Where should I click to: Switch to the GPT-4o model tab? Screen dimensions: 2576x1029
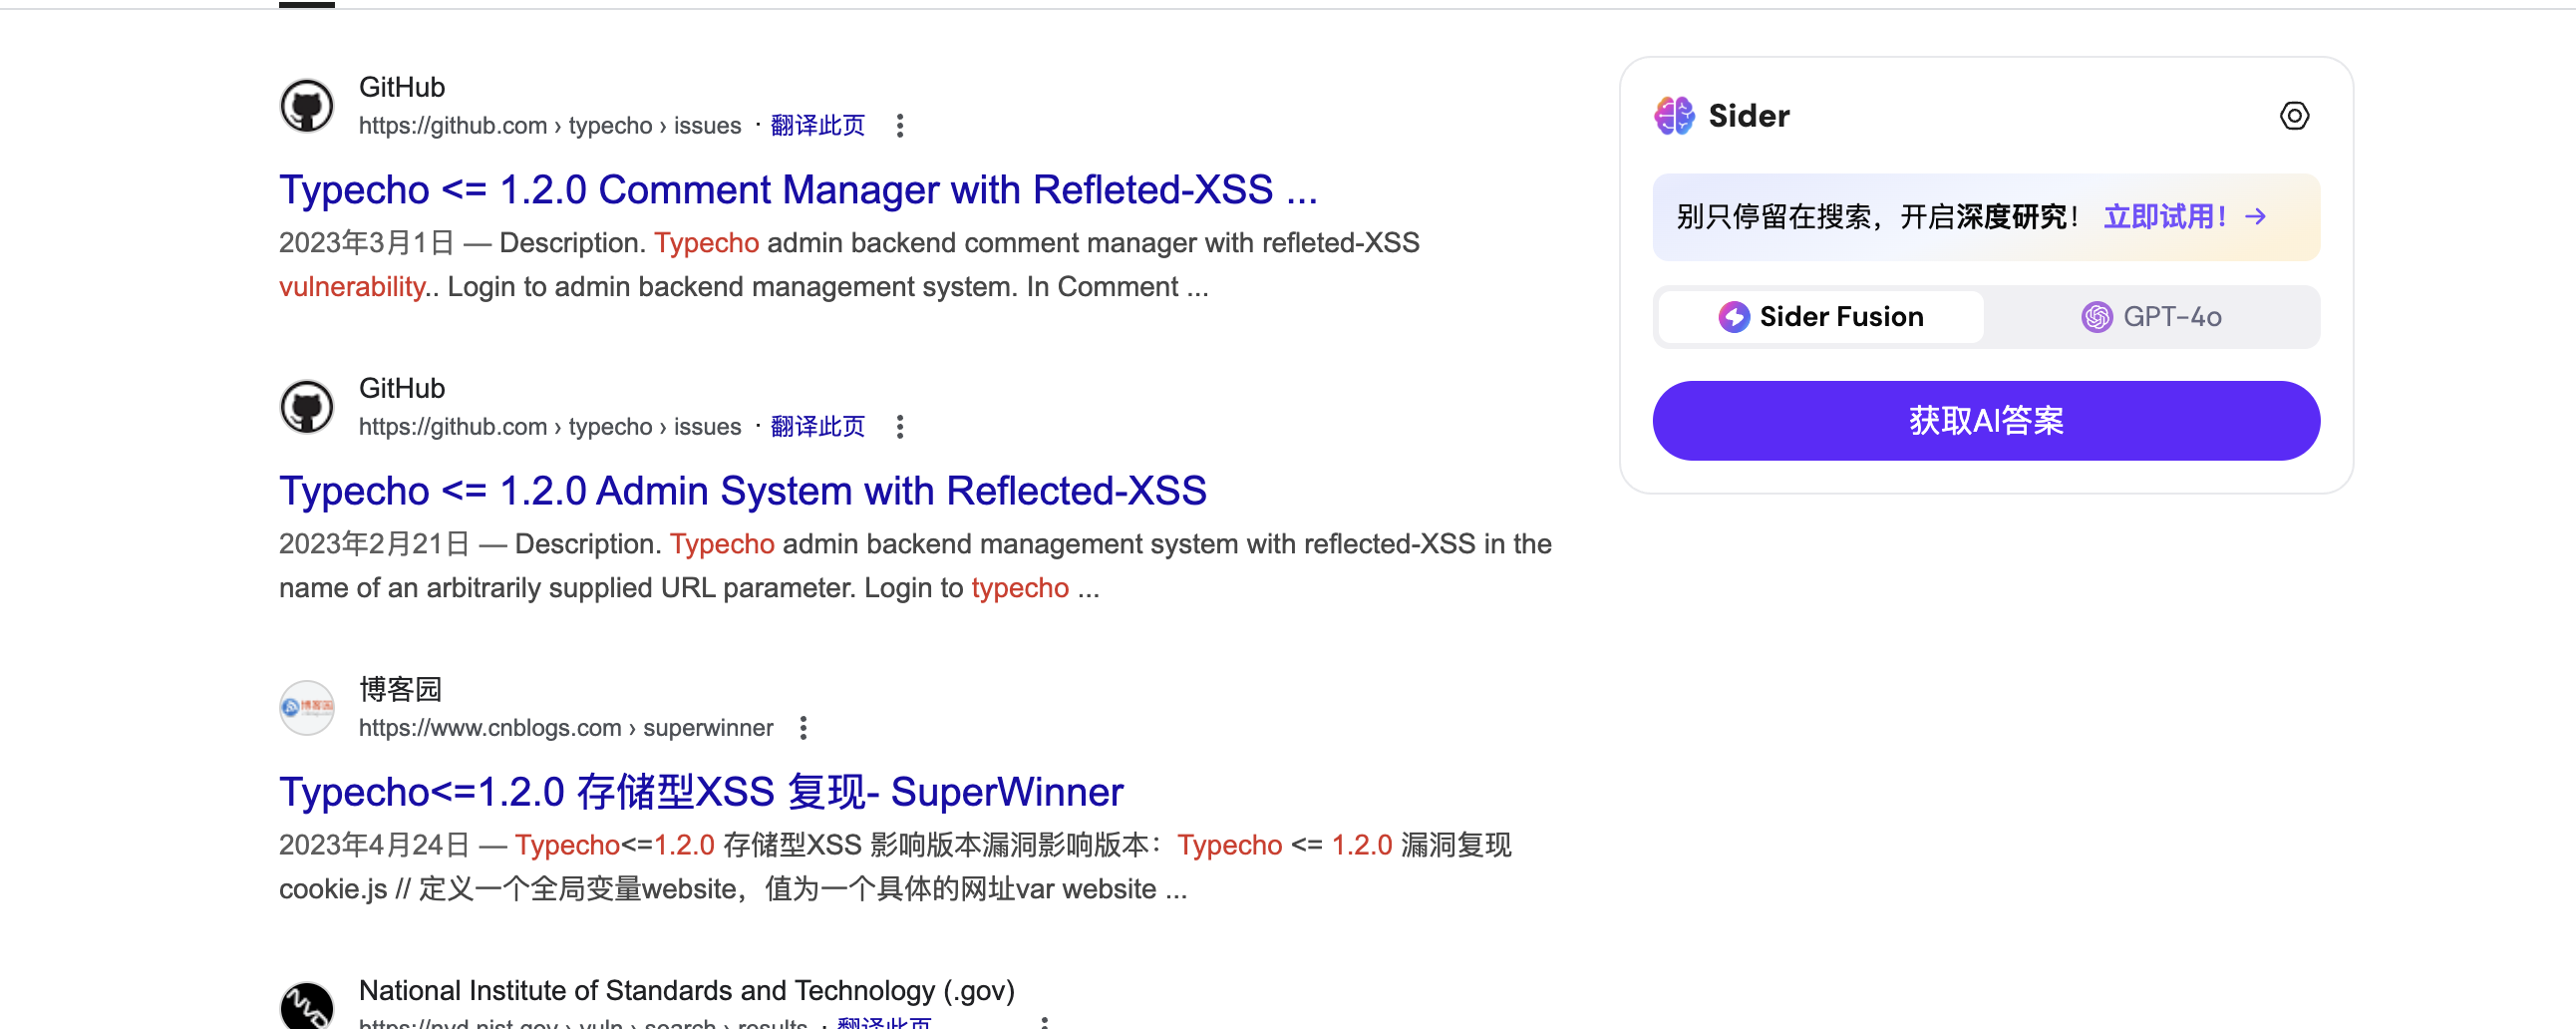pyautogui.click(x=2152, y=317)
